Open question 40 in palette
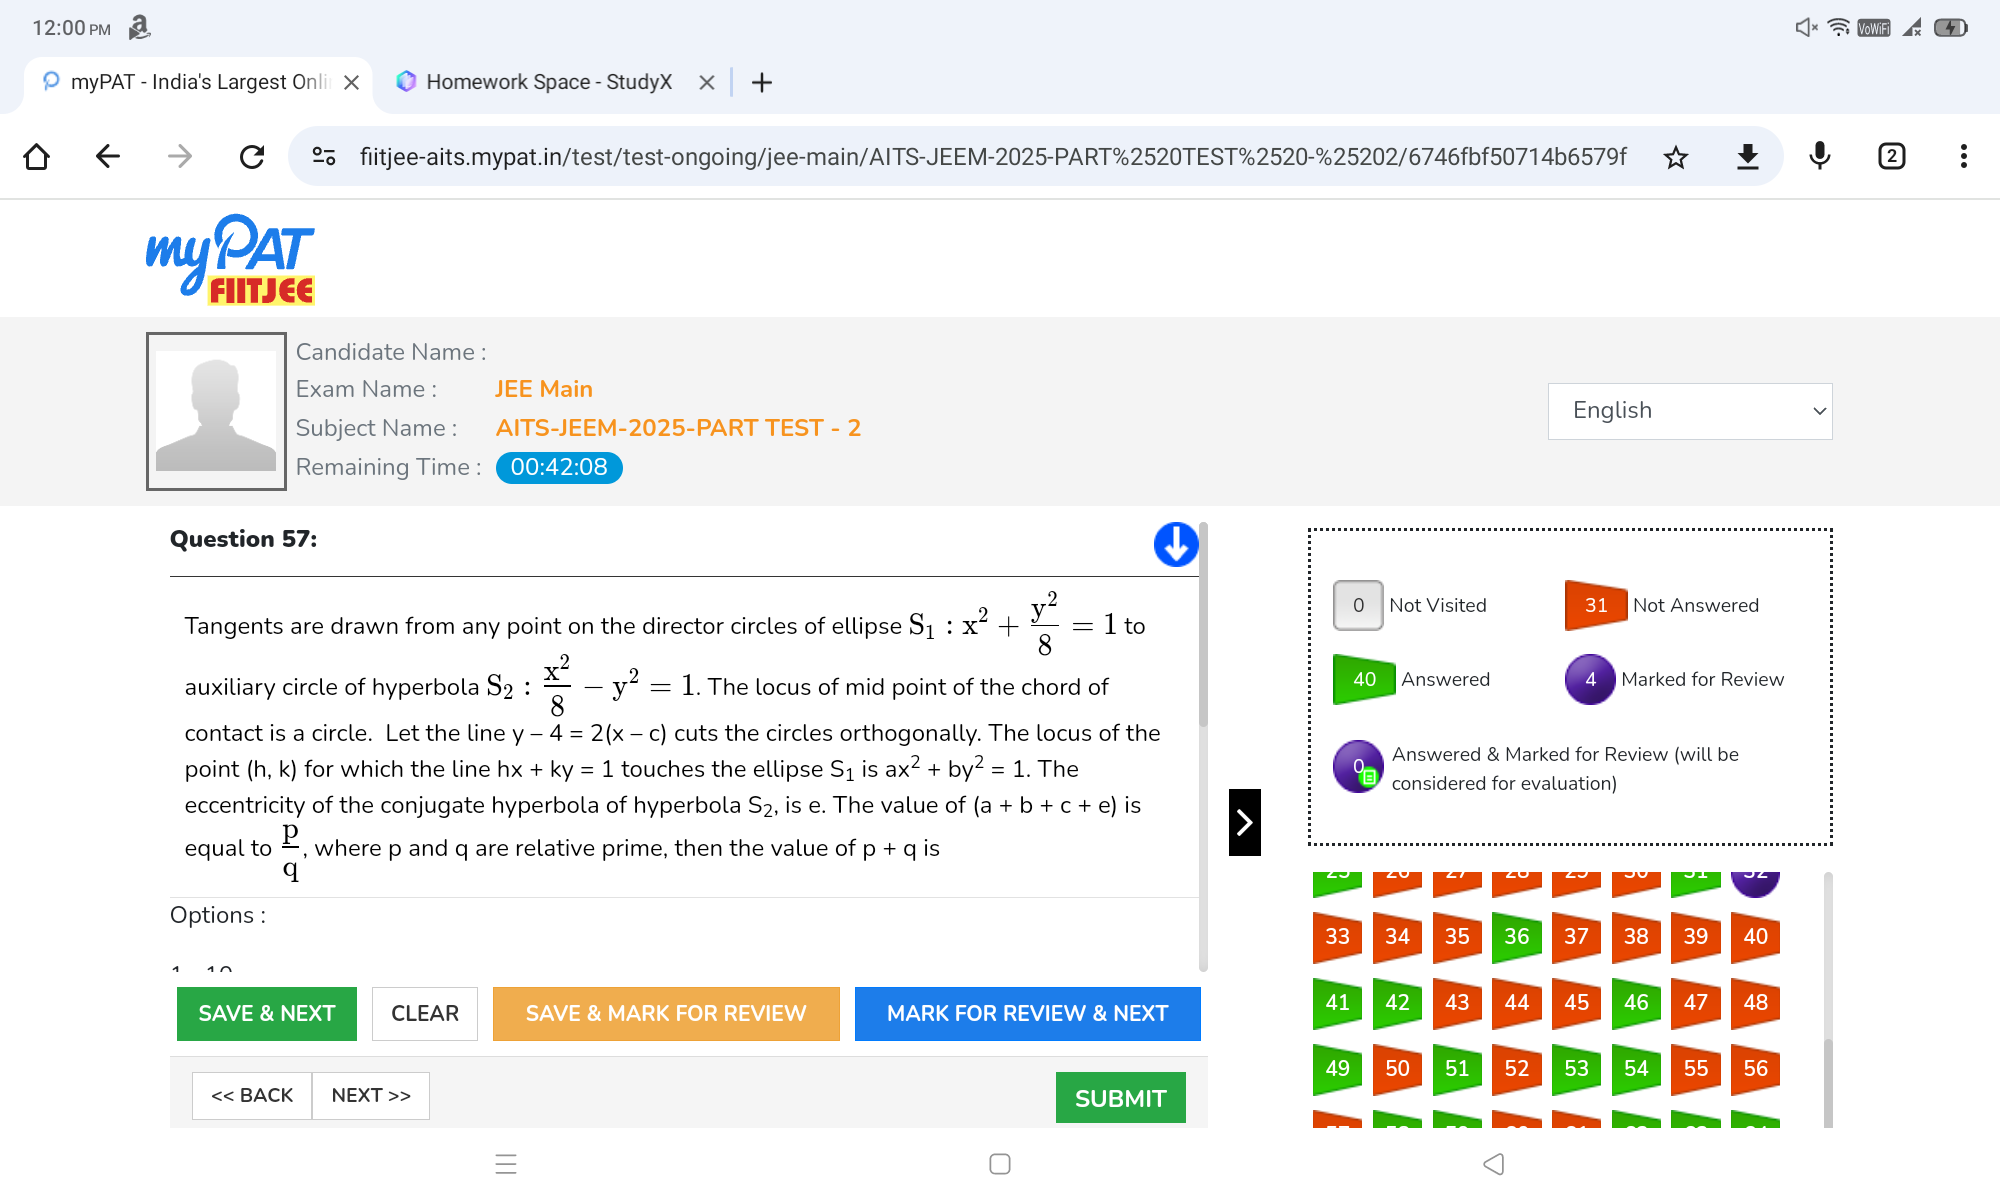The height and width of the screenshot is (1200, 2000). (1756, 937)
